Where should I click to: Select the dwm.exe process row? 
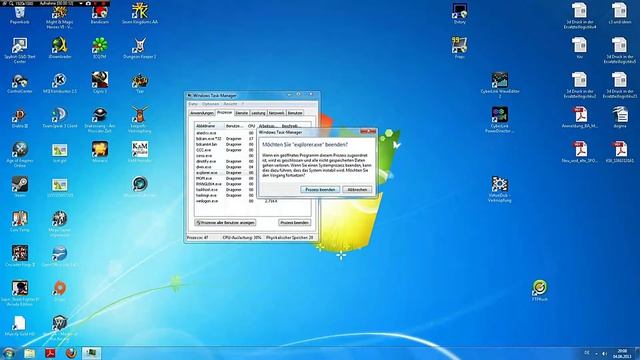coord(226,167)
